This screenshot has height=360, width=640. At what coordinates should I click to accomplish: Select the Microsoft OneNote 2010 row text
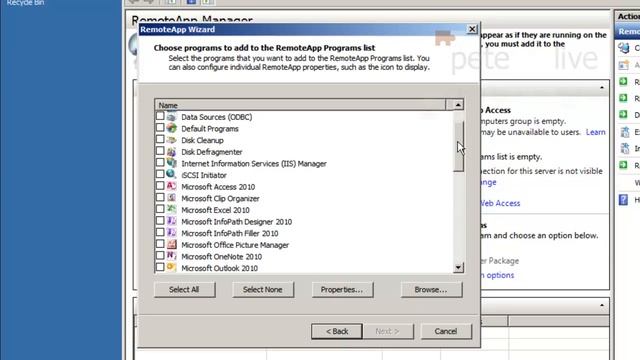click(x=221, y=256)
